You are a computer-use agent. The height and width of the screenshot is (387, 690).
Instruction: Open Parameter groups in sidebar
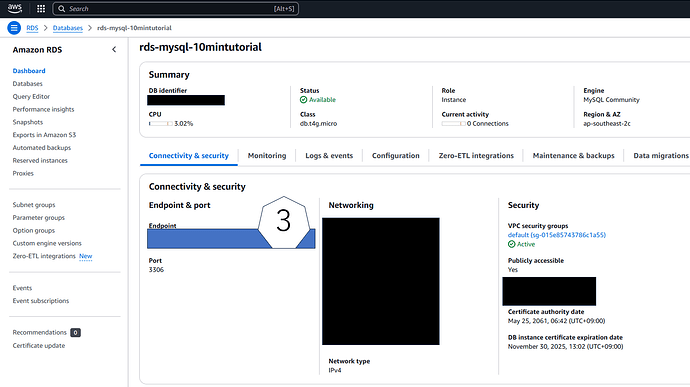[x=39, y=217]
